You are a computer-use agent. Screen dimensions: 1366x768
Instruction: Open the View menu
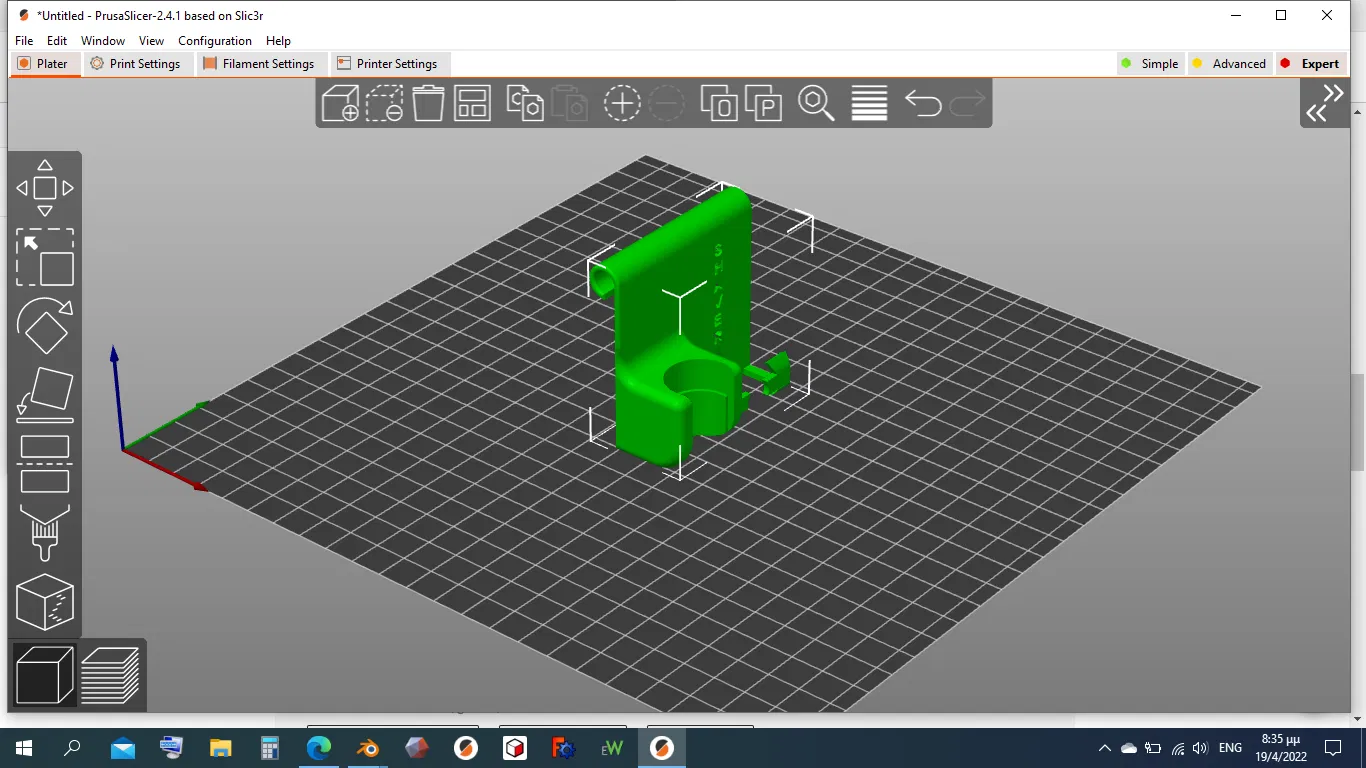pyautogui.click(x=151, y=41)
